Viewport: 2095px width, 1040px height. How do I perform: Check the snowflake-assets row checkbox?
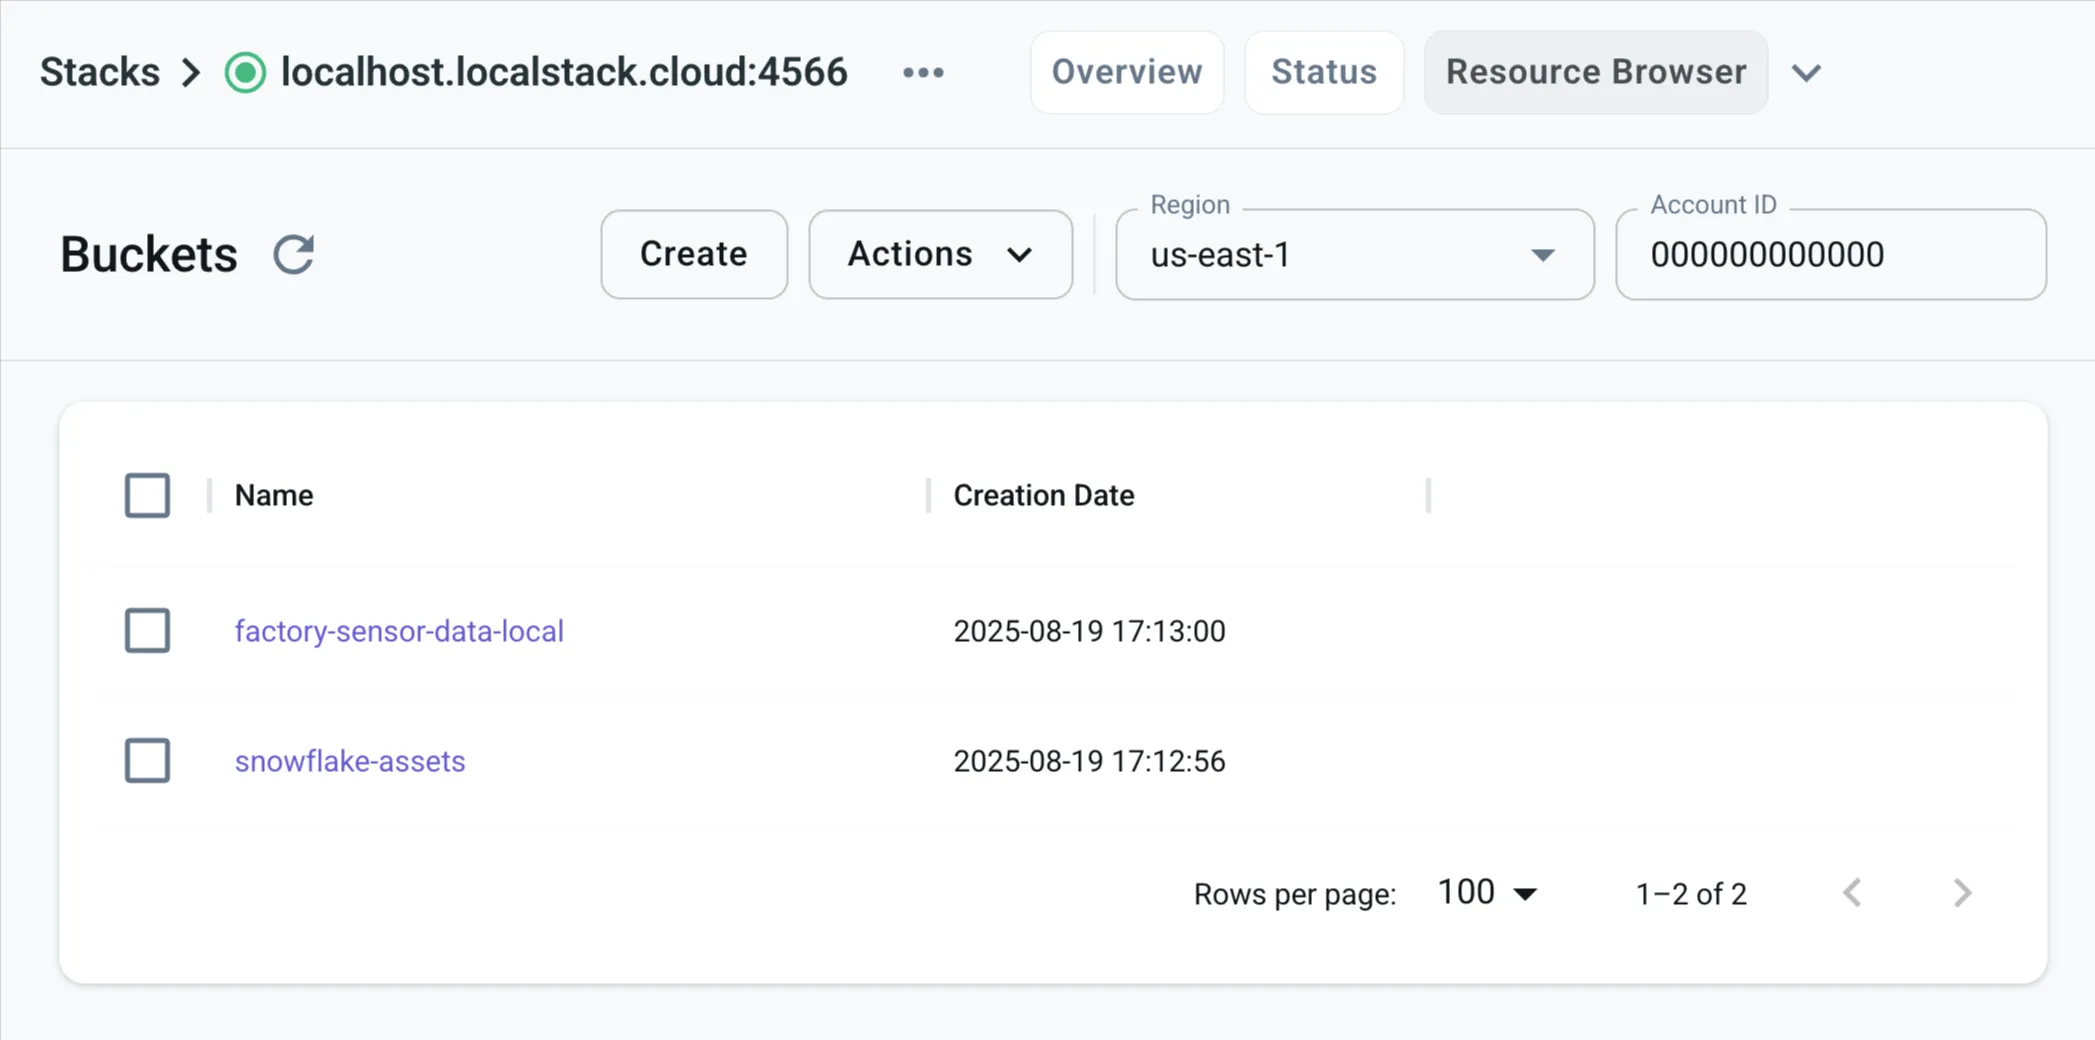point(147,761)
